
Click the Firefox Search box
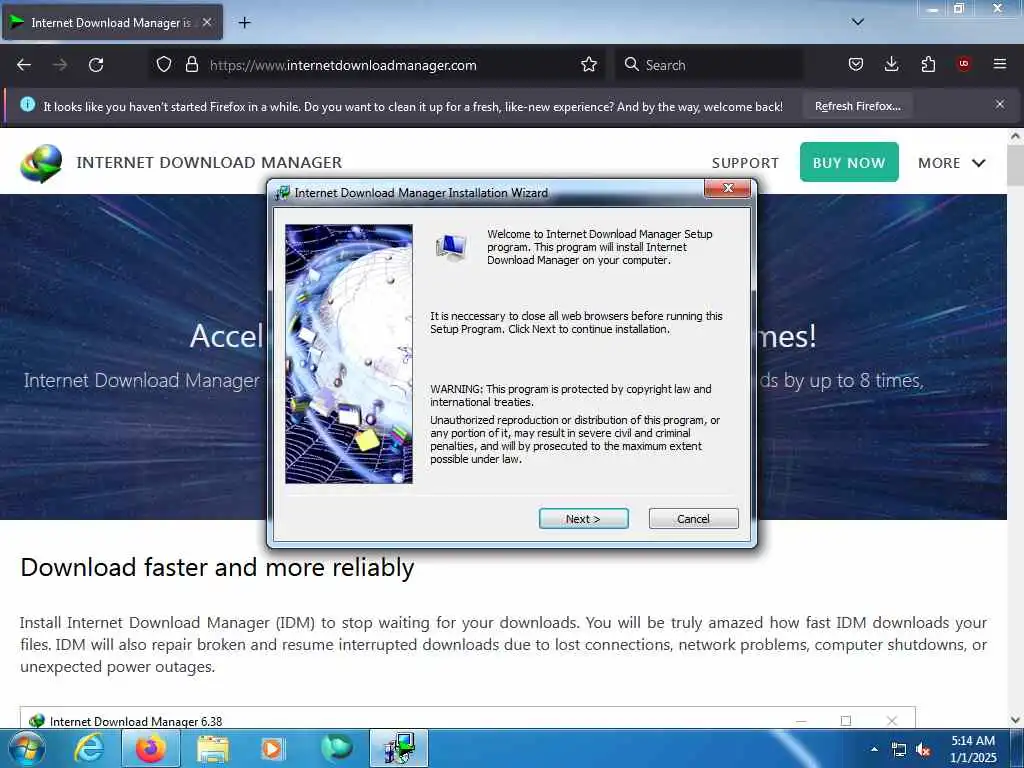point(709,65)
